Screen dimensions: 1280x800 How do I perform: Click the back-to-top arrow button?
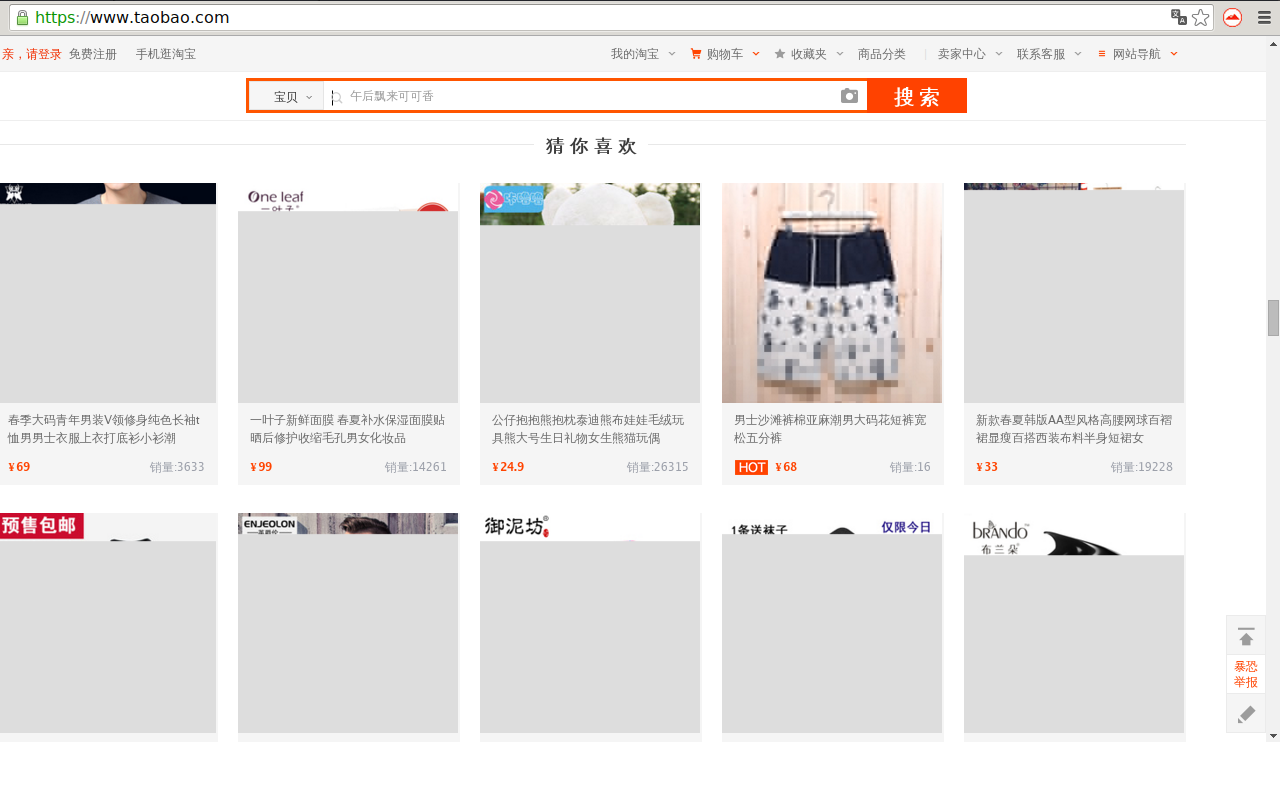[x=1246, y=636]
